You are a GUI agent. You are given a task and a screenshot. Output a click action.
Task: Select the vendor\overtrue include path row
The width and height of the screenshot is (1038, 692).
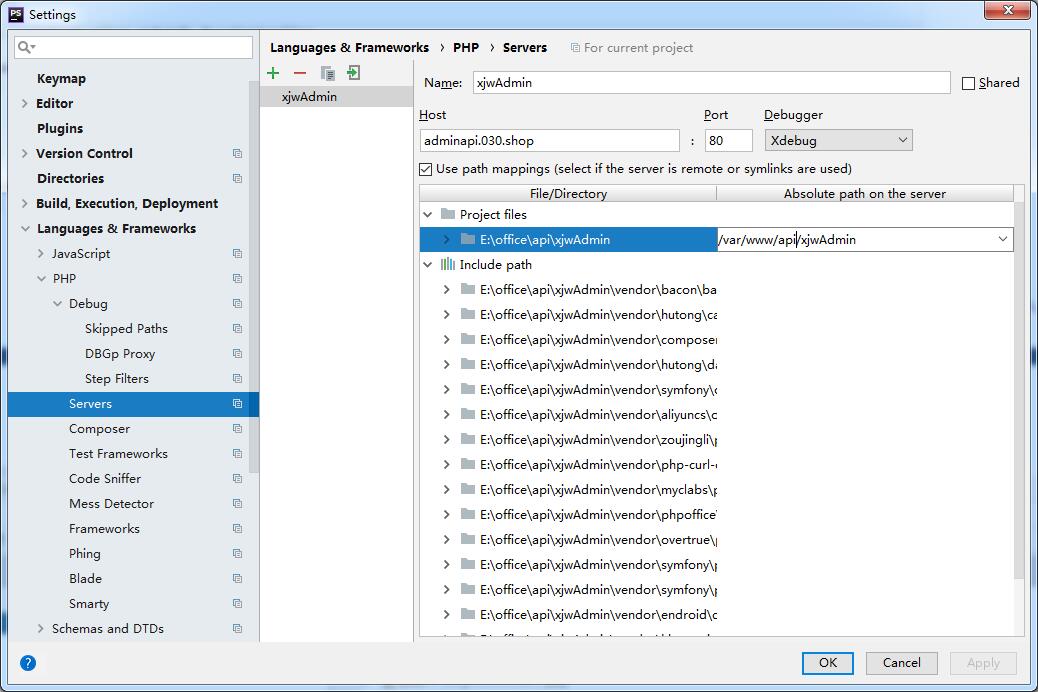point(568,540)
